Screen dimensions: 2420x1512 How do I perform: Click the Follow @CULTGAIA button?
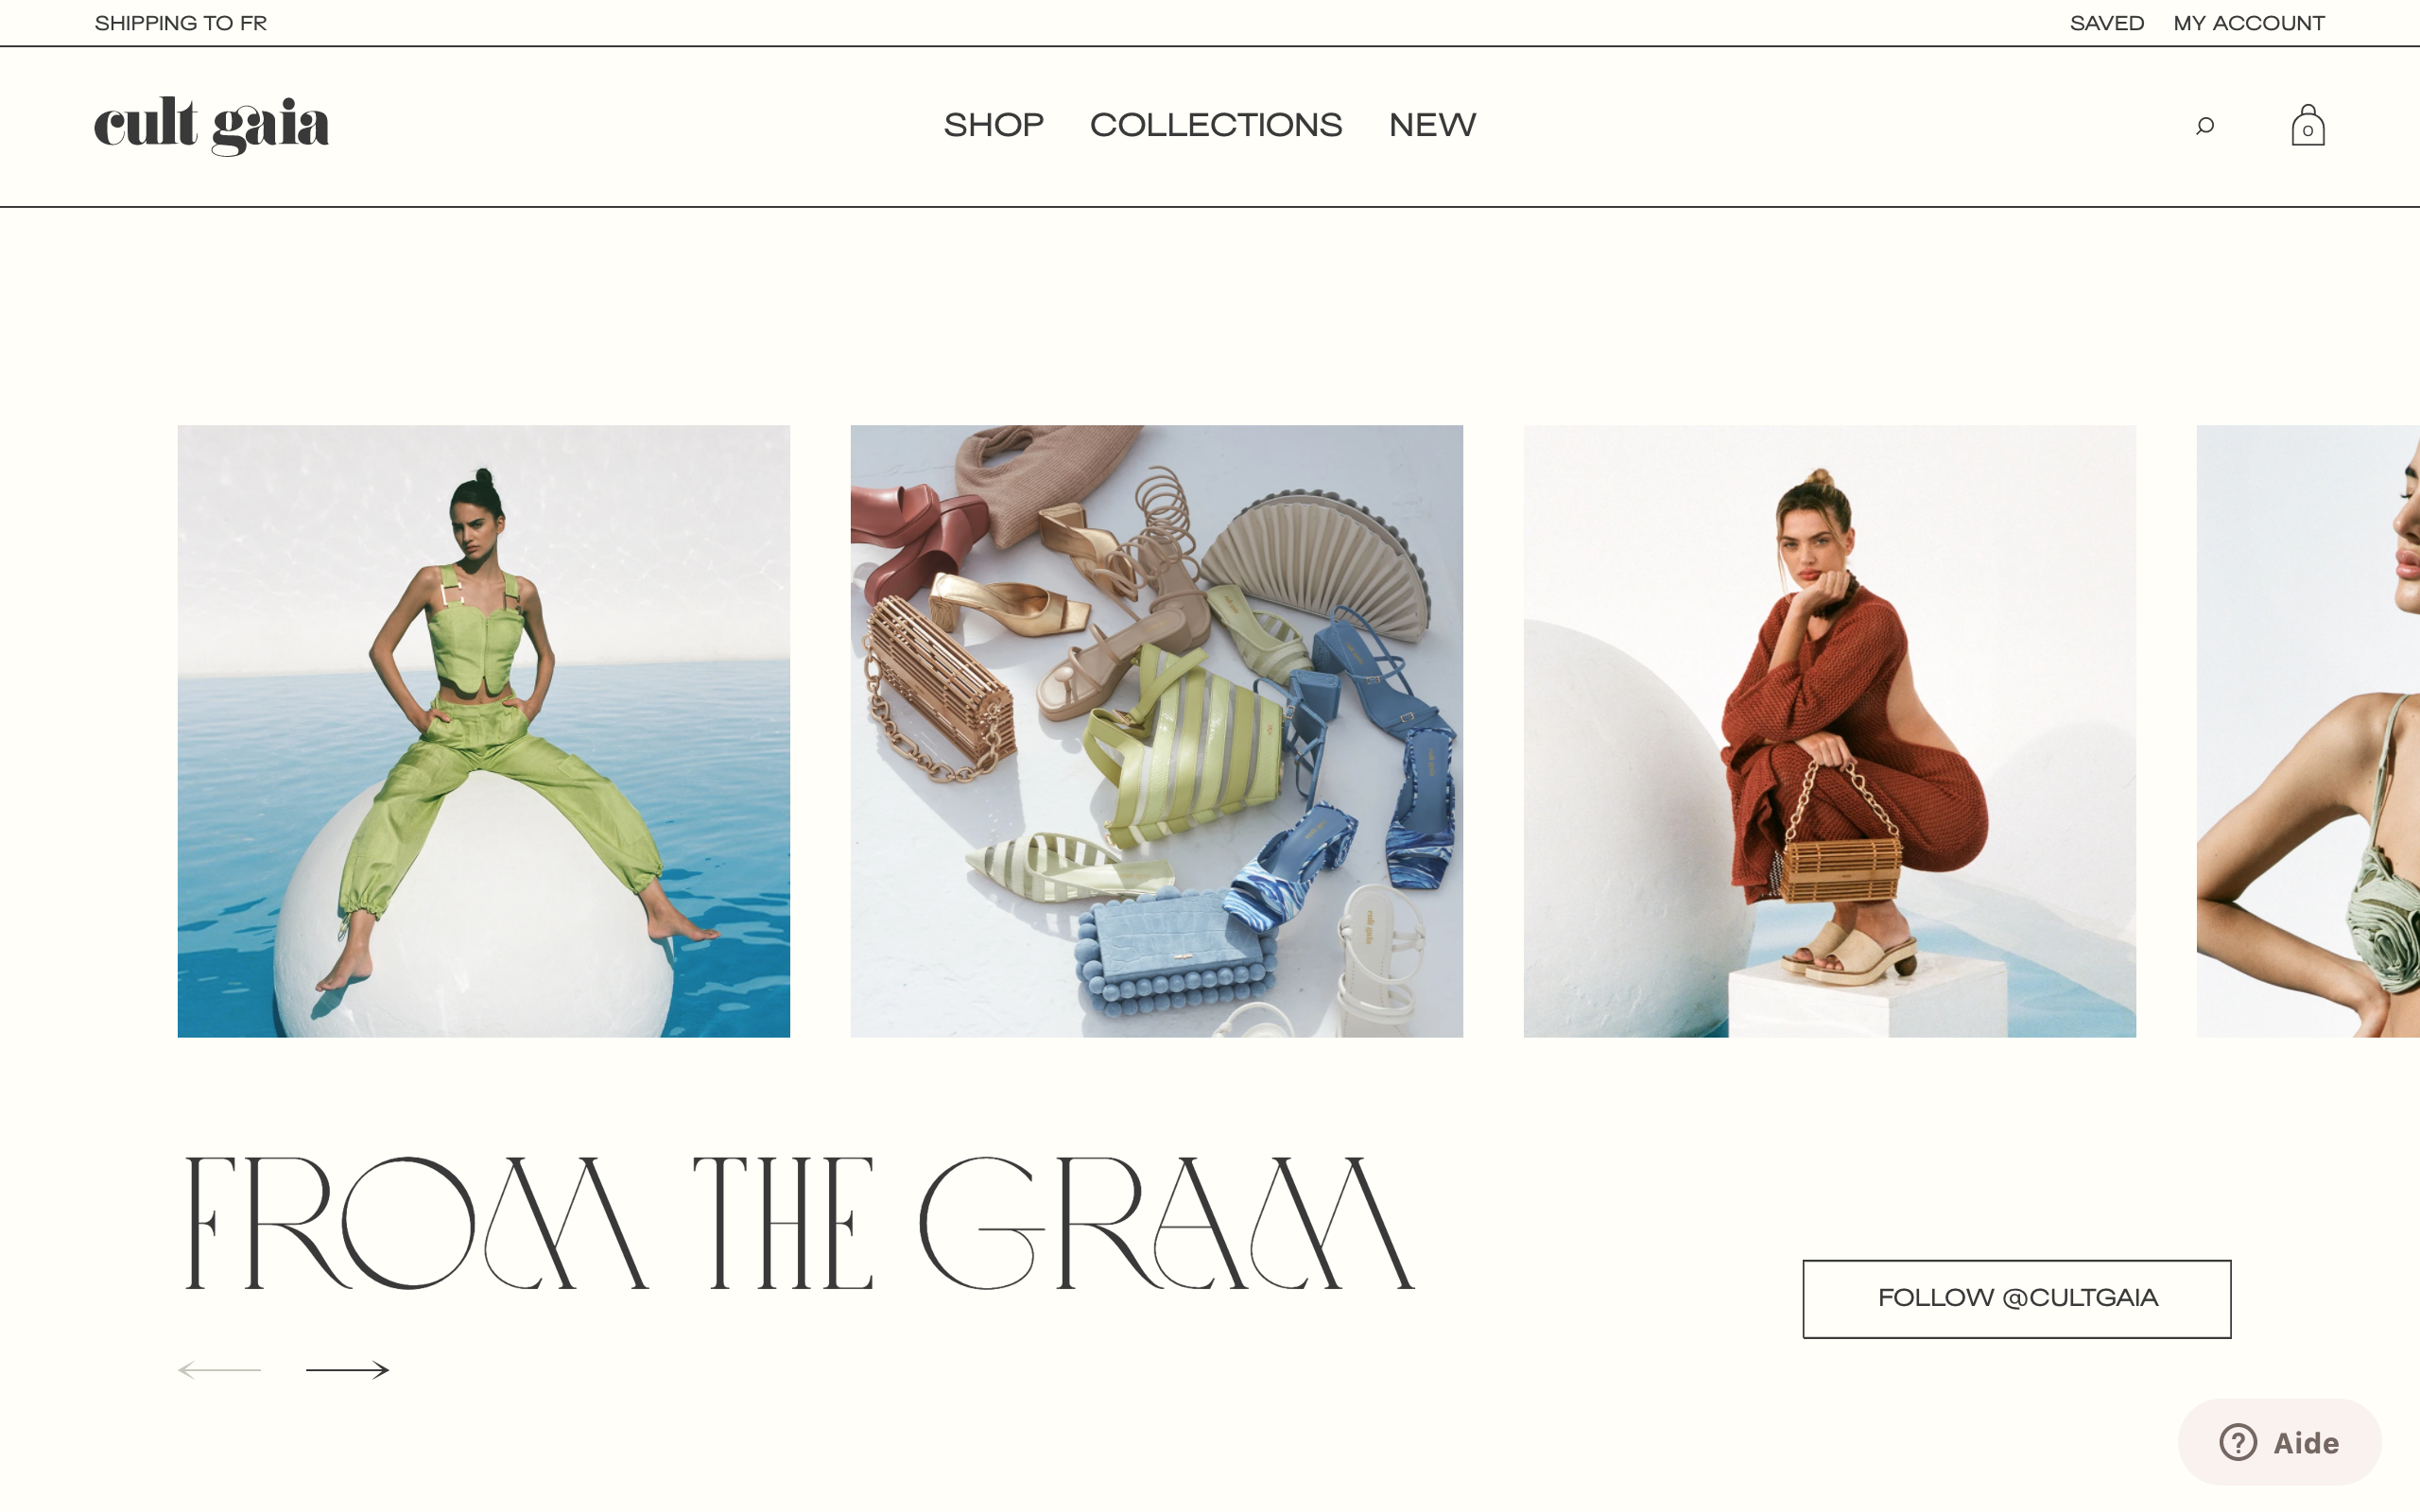coord(2016,1298)
